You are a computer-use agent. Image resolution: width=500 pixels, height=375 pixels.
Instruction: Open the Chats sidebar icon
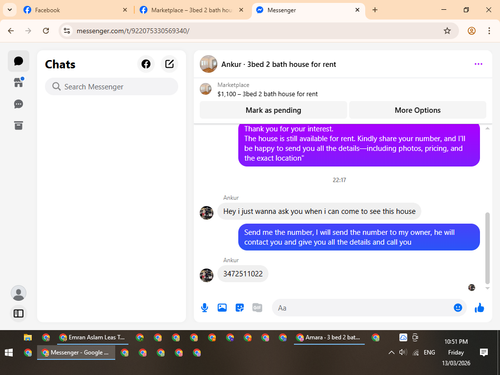tap(18, 61)
